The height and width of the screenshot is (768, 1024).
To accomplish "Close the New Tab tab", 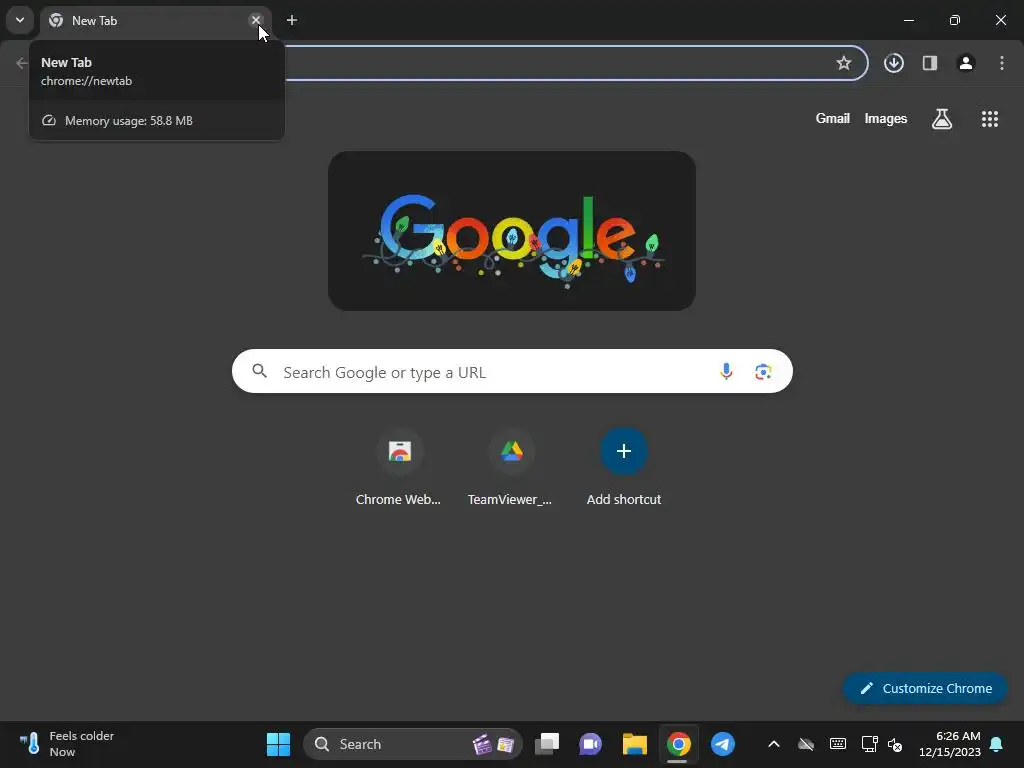I will (256, 20).
